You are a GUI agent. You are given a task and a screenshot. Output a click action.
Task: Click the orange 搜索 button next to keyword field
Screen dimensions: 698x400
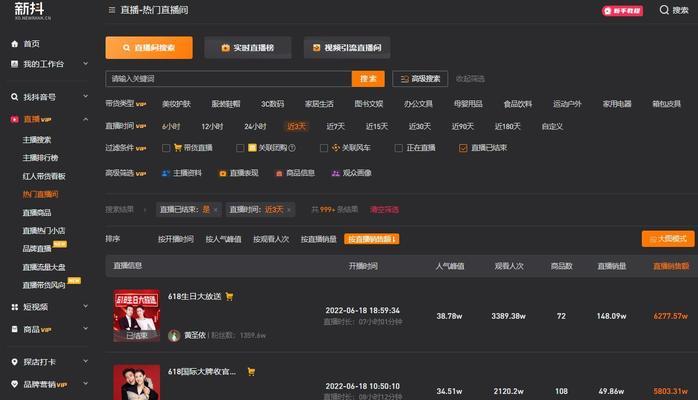[368, 79]
